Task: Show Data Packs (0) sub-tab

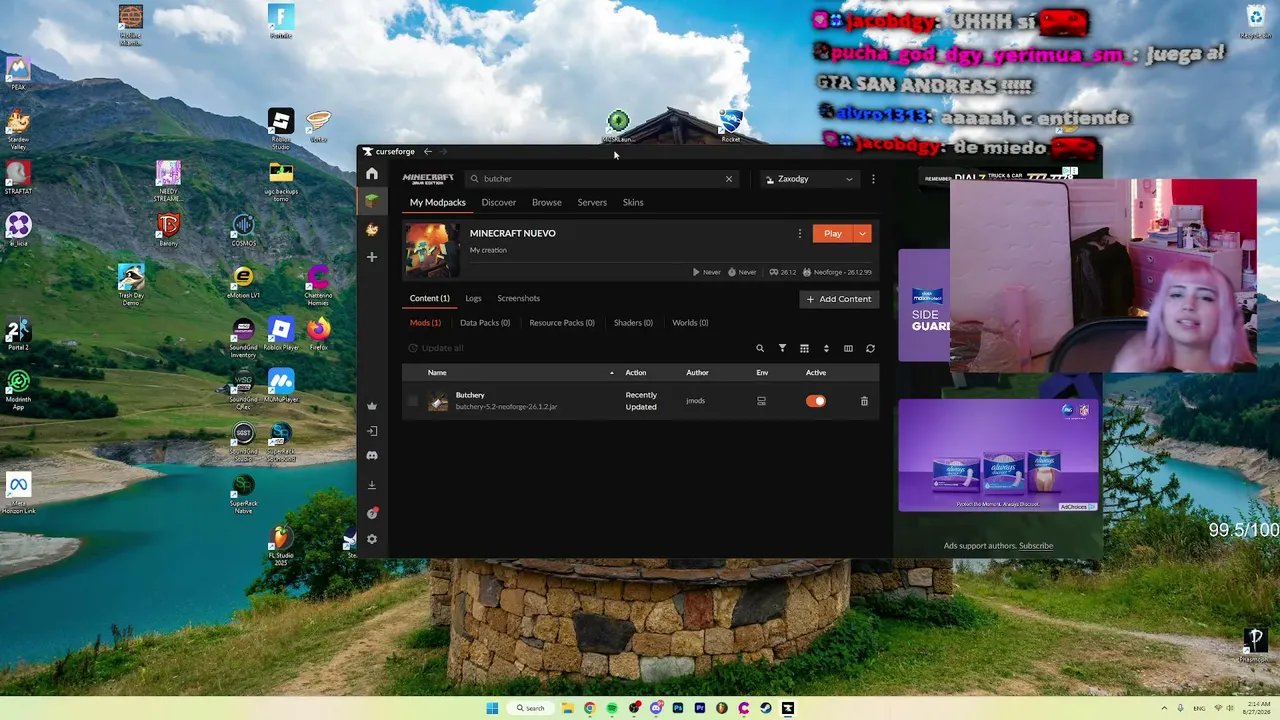Action: (485, 323)
